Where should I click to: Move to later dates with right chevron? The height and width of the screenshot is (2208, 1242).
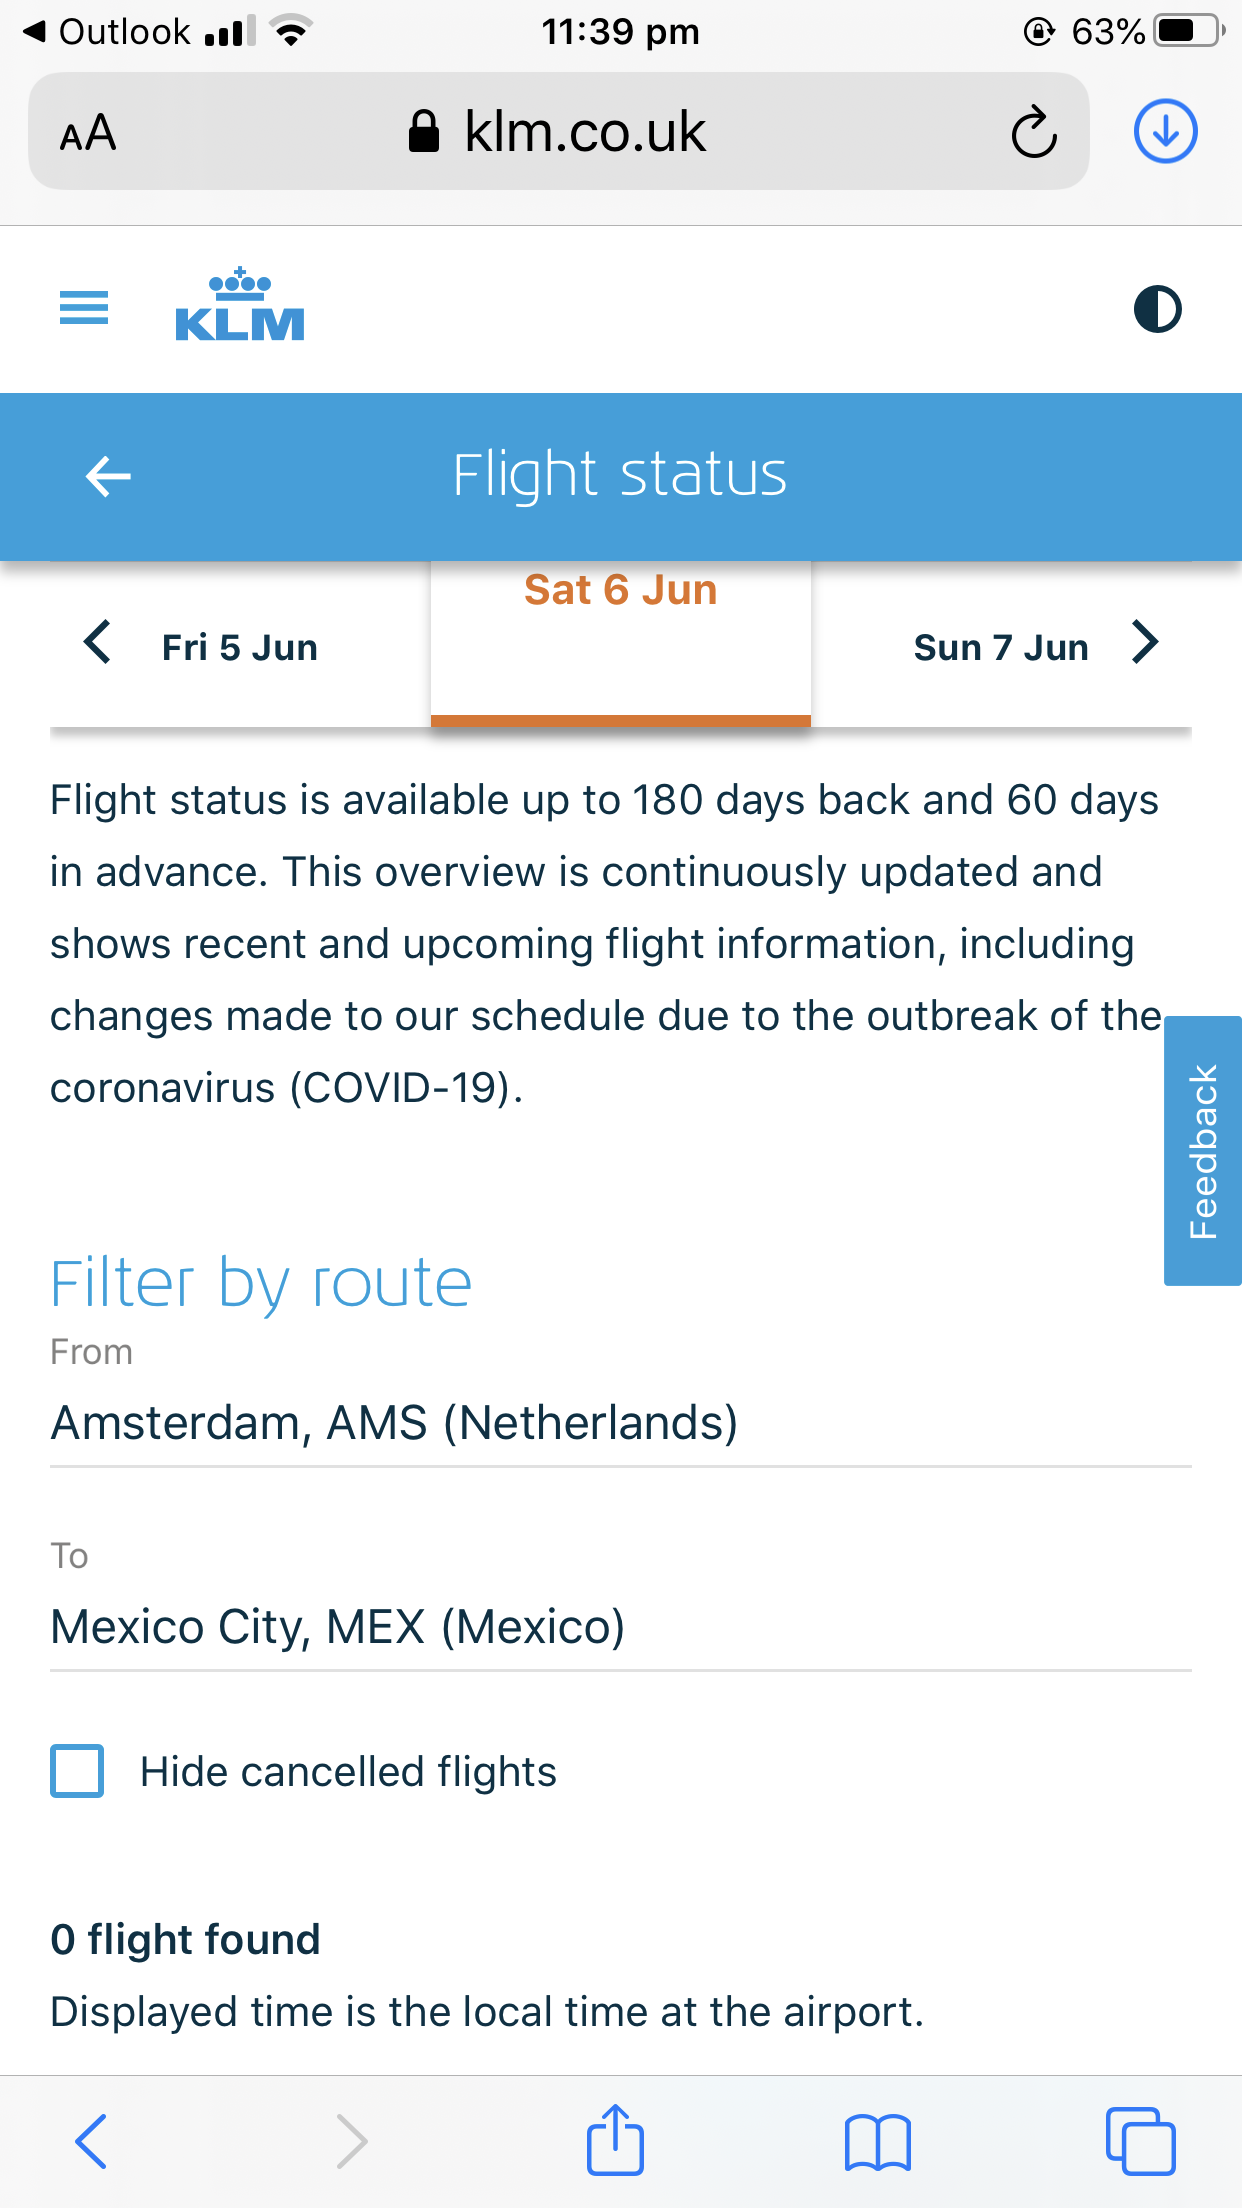coord(1145,642)
